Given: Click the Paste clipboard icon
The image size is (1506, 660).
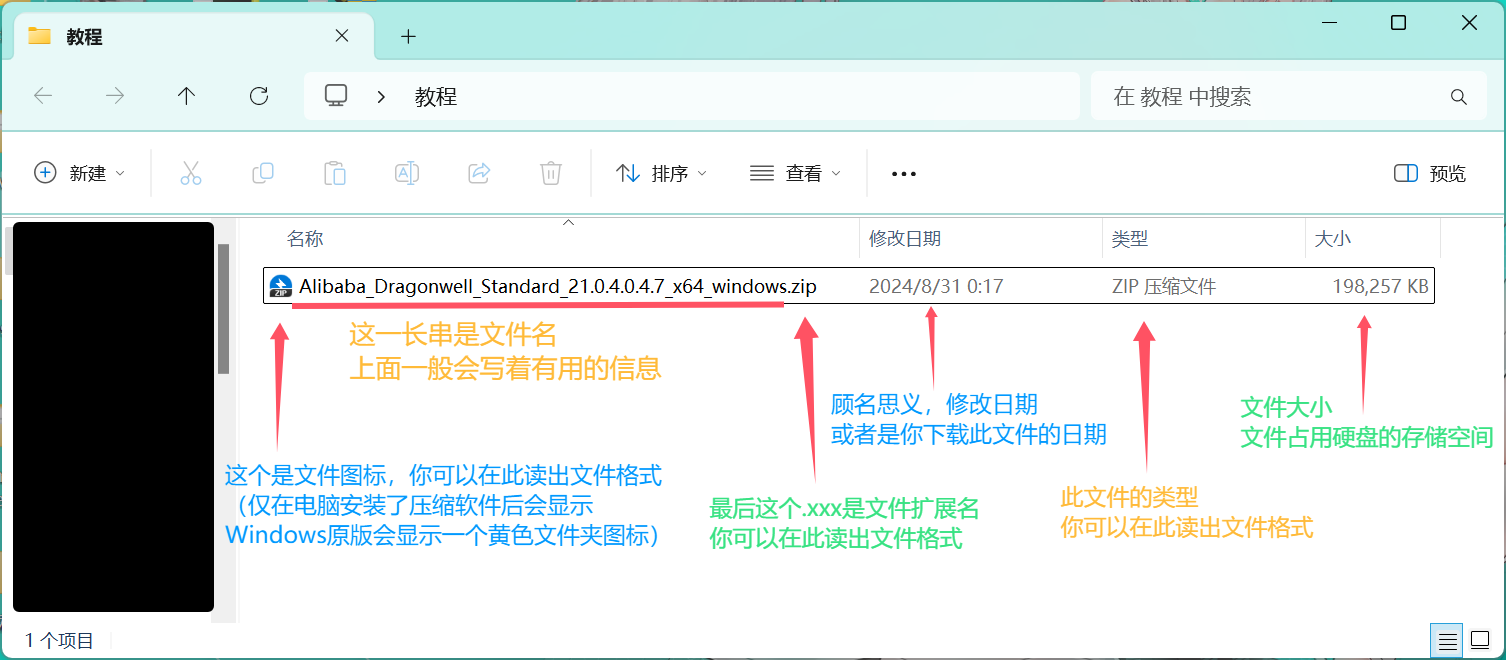Looking at the screenshot, I should point(335,173).
